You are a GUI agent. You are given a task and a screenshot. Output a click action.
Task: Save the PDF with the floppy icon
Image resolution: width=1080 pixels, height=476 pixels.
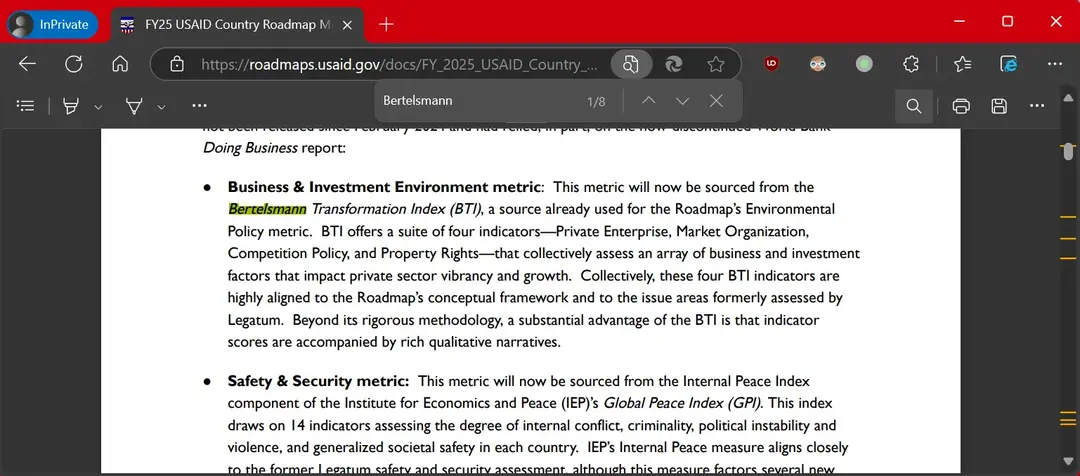(x=998, y=106)
